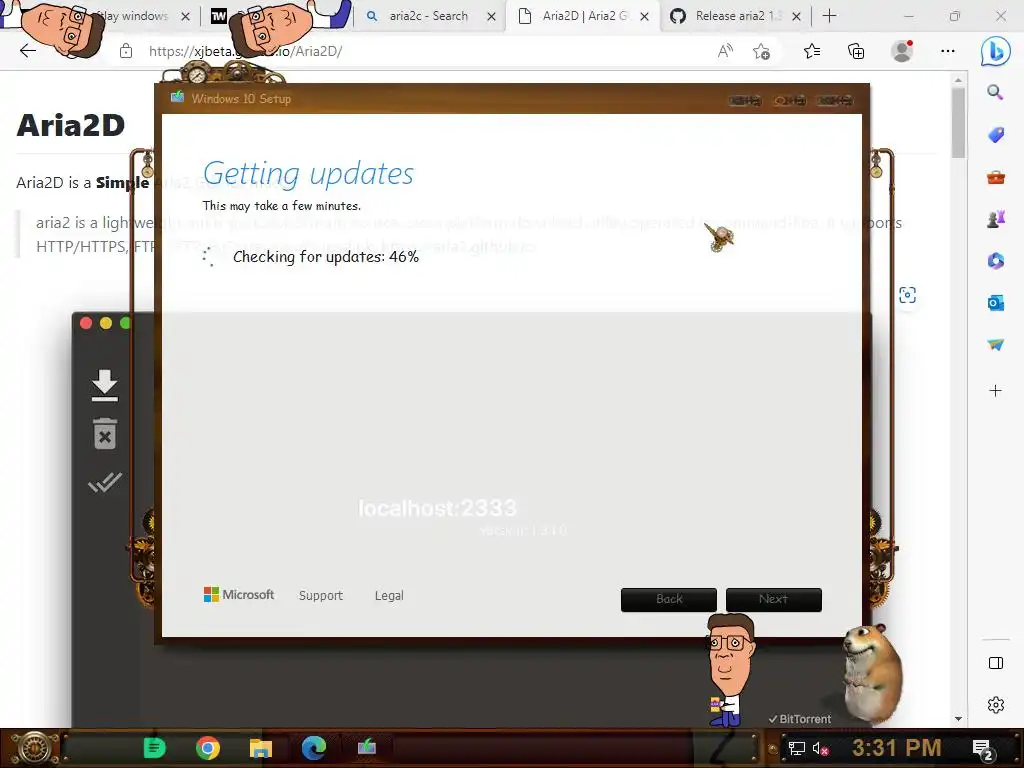Switch to the aria2c - Search tab
This screenshot has width=1024, height=768.
428,16
